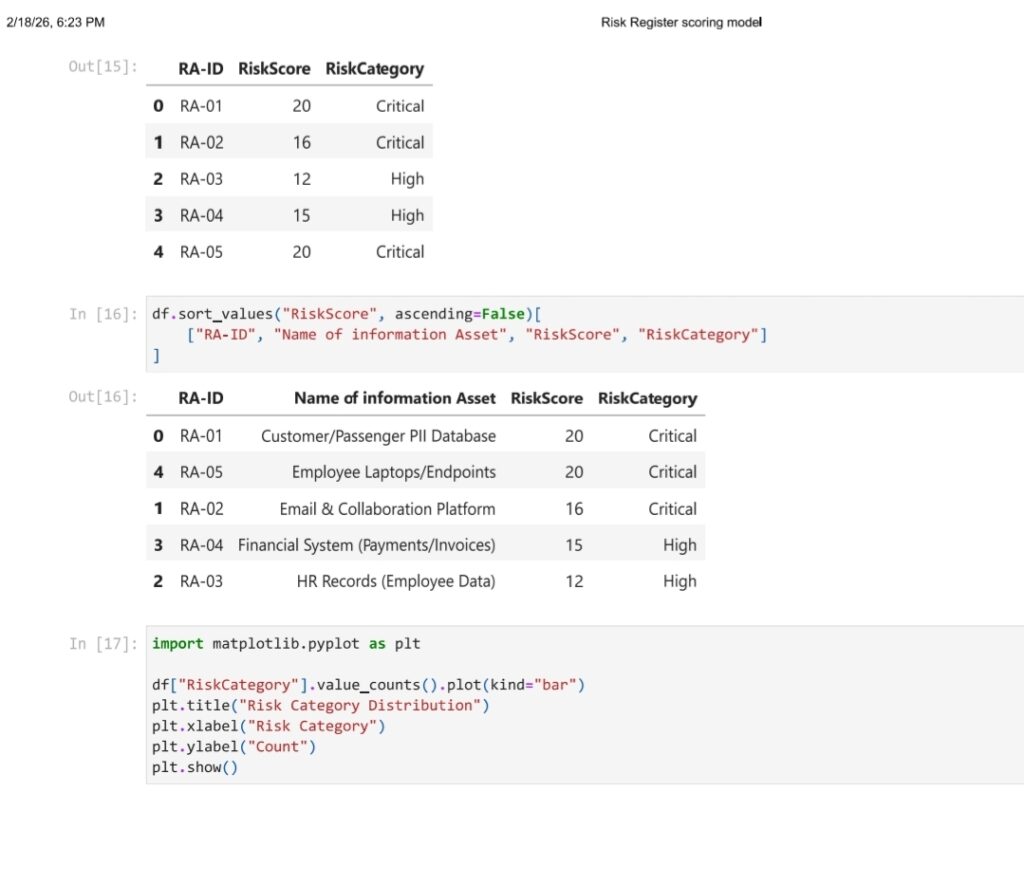Click the In [17] prompt label
1024x884 pixels.
tap(103, 644)
